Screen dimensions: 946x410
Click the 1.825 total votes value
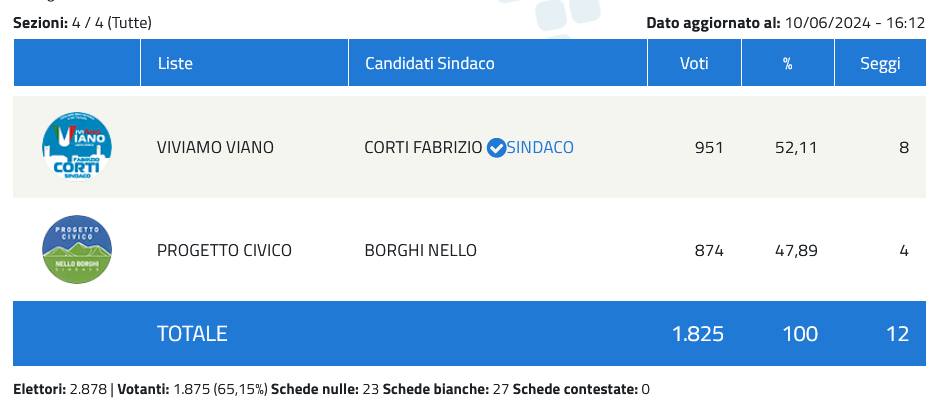tap(698, 333)
